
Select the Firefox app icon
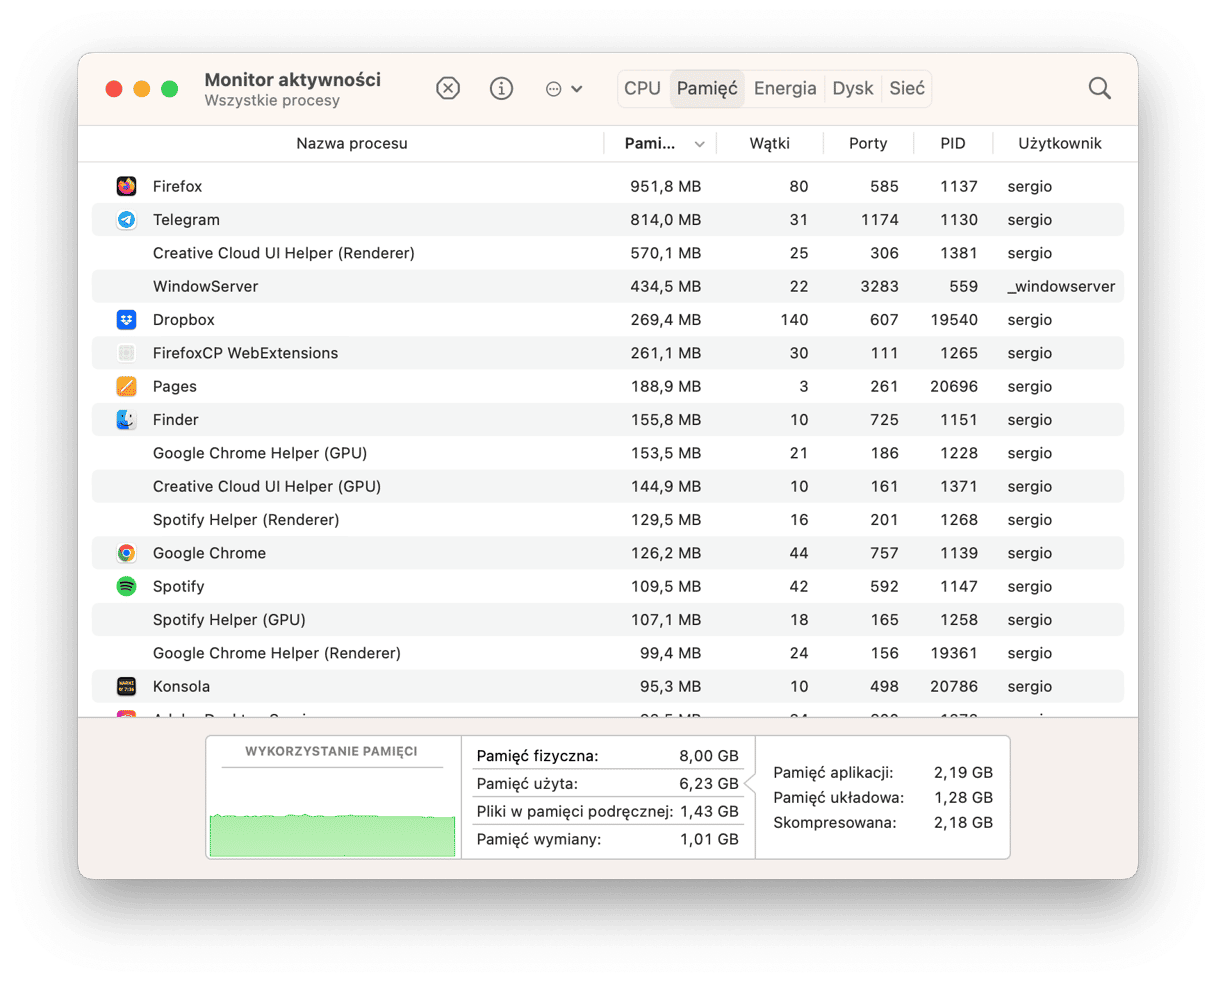coord(126,186)
